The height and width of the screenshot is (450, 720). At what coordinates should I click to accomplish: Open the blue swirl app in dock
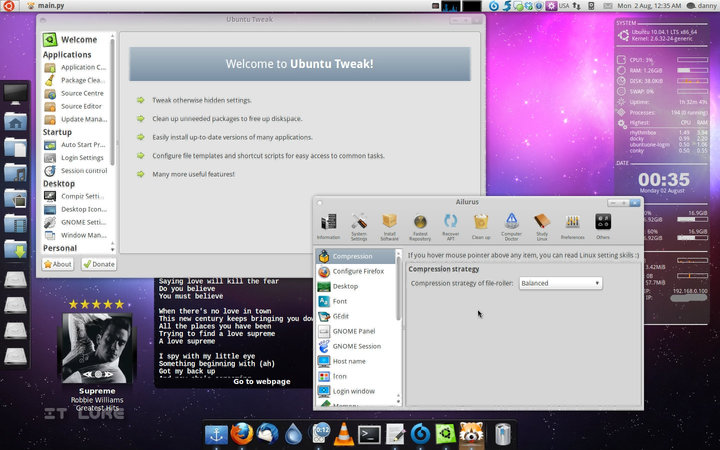tap(420, 434)
